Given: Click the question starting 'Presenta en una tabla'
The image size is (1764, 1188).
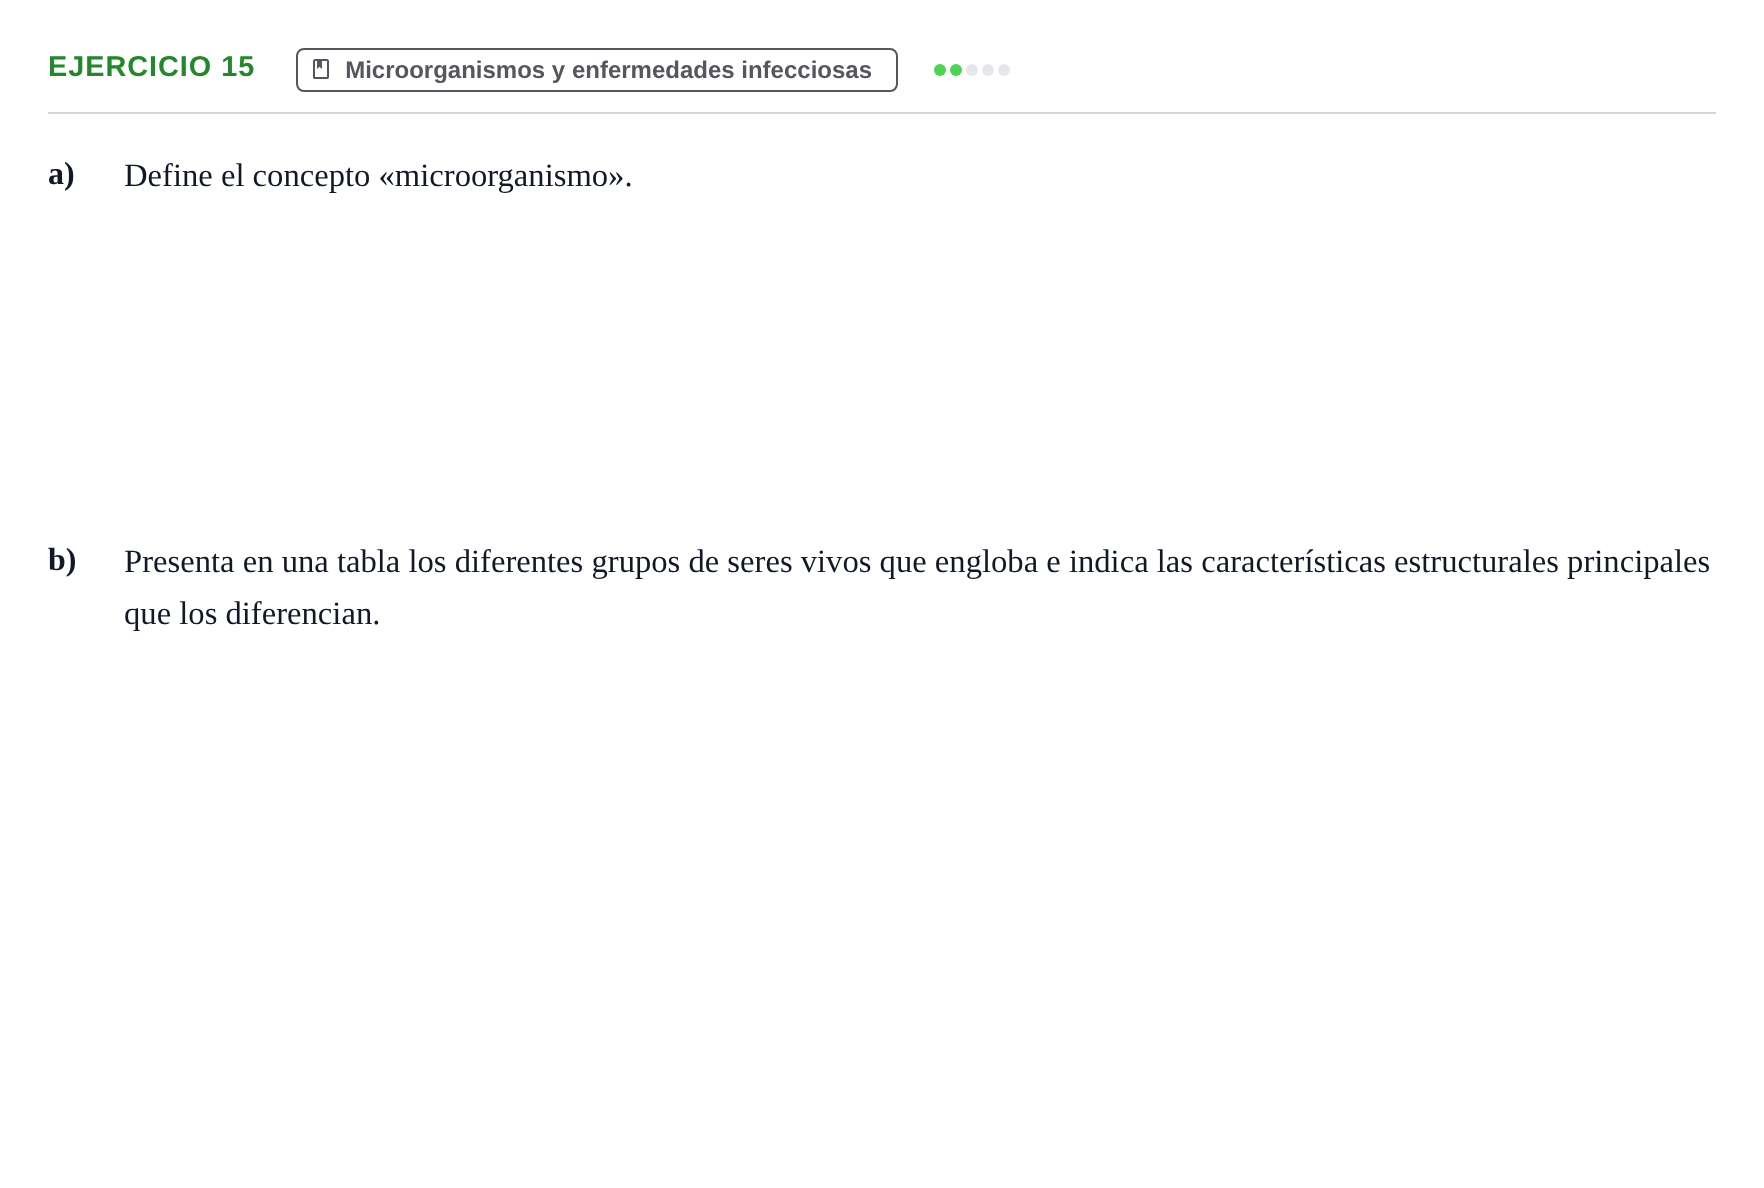Looking at the screenshot, I should tap(917, 587).
